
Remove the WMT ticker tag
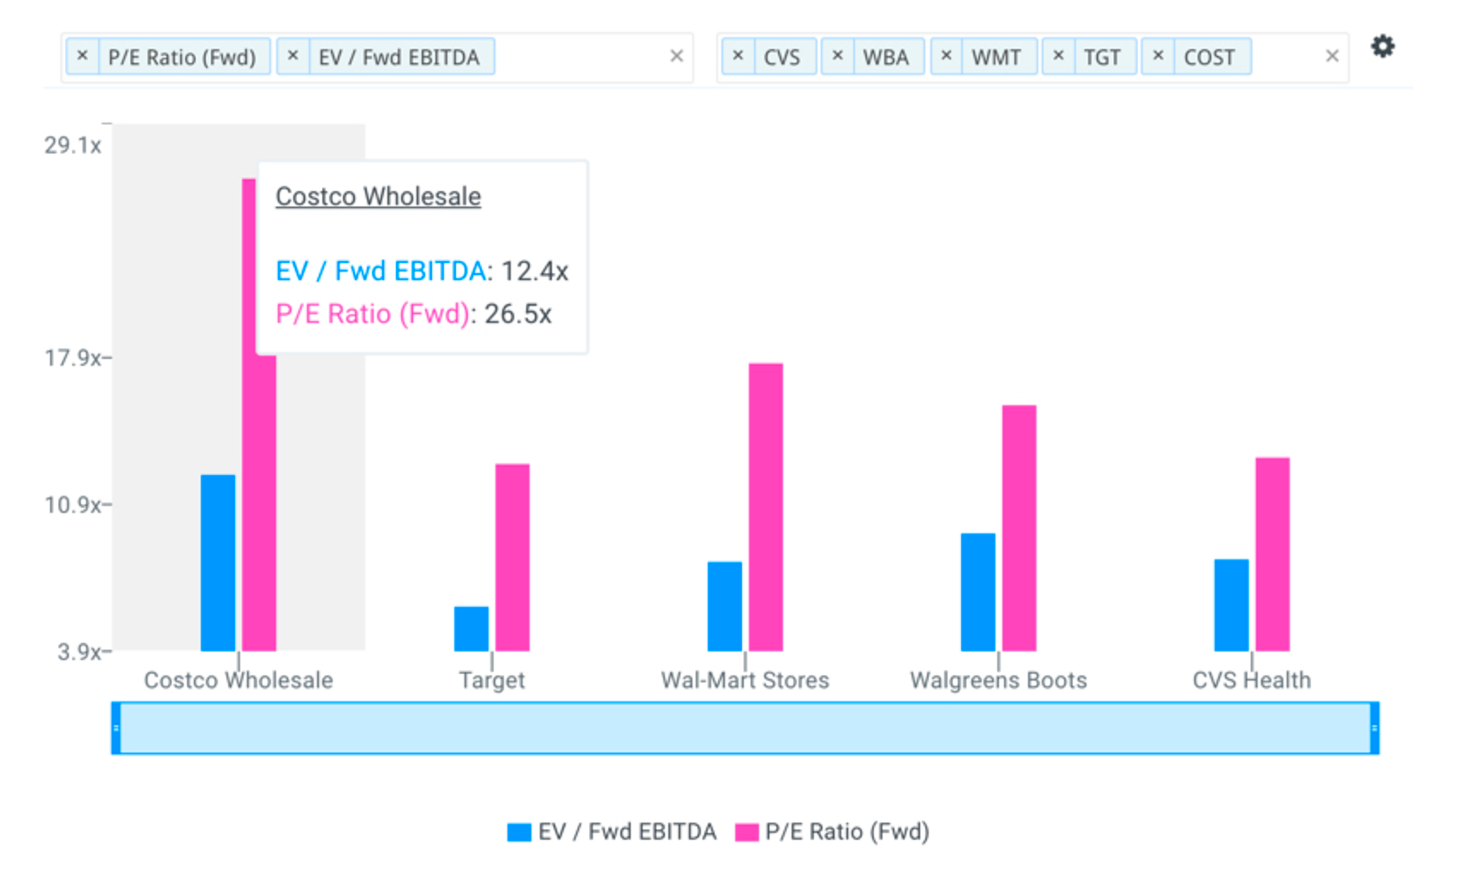946,56
